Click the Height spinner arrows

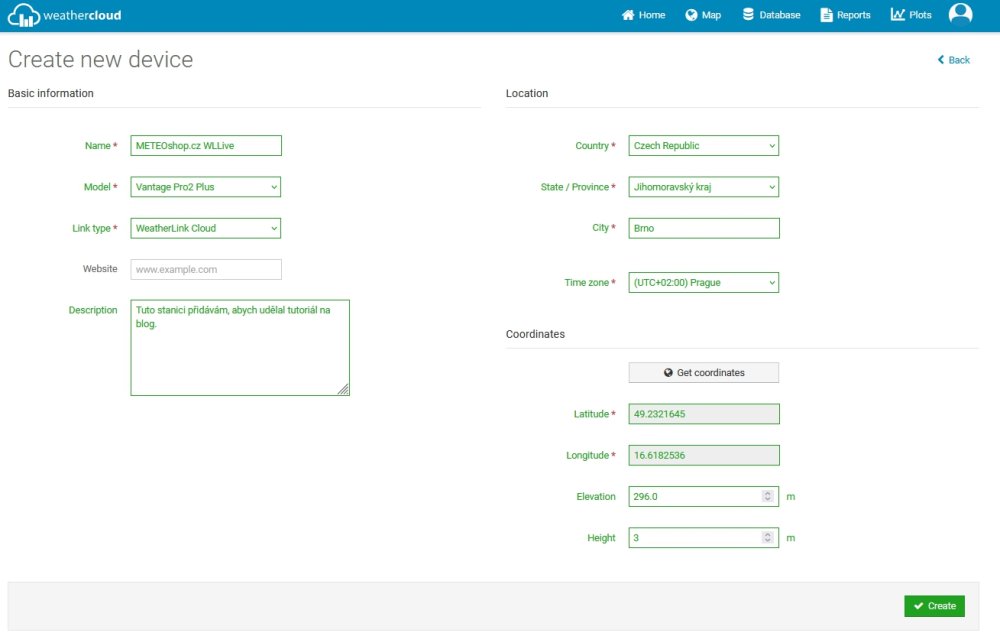click(x=768, y=538)
